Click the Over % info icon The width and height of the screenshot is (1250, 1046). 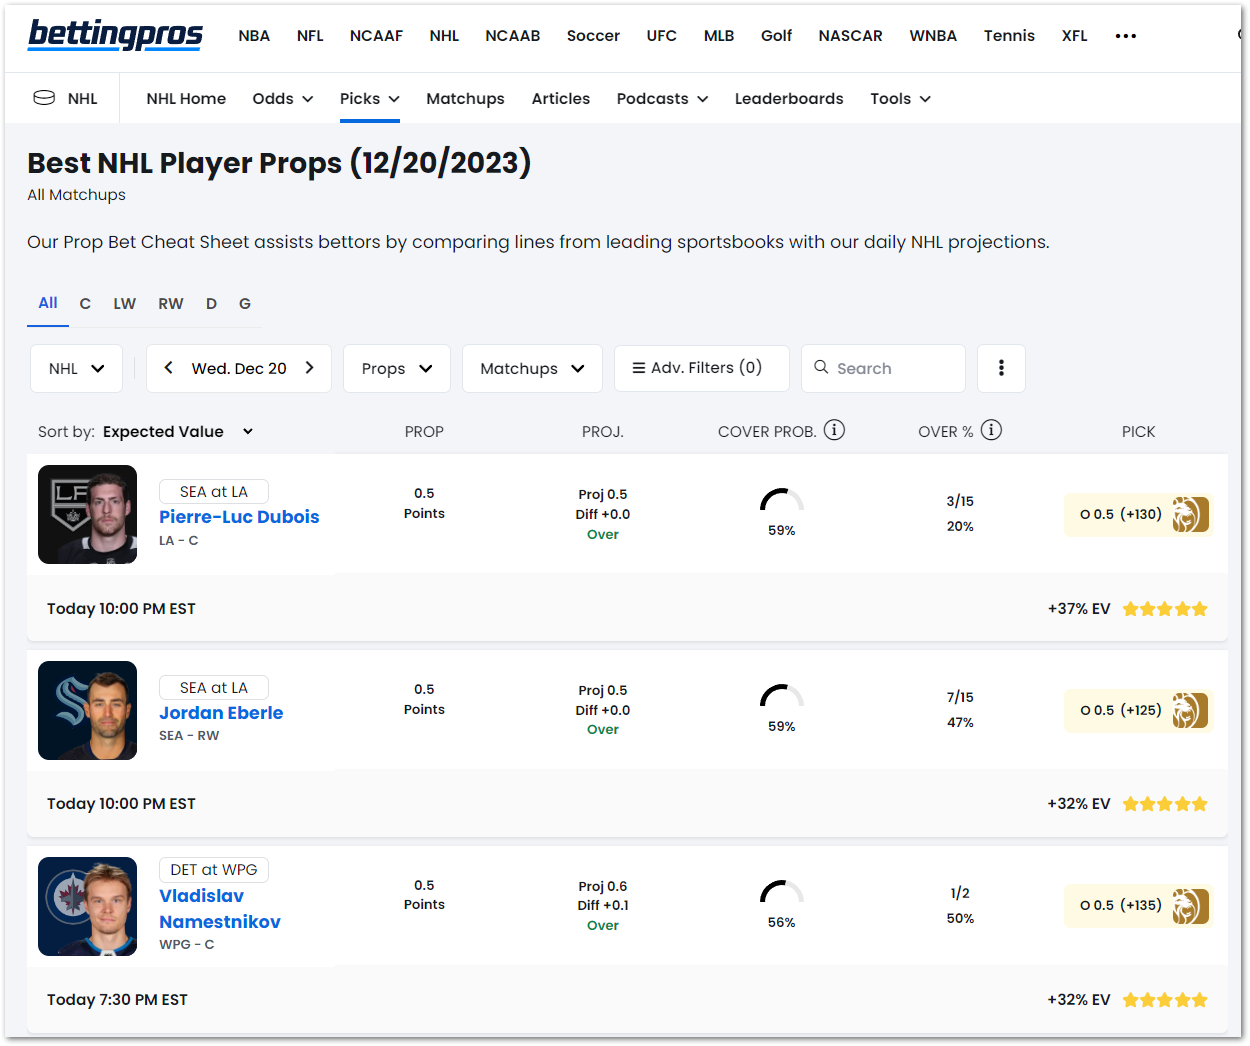coord(991,430)
